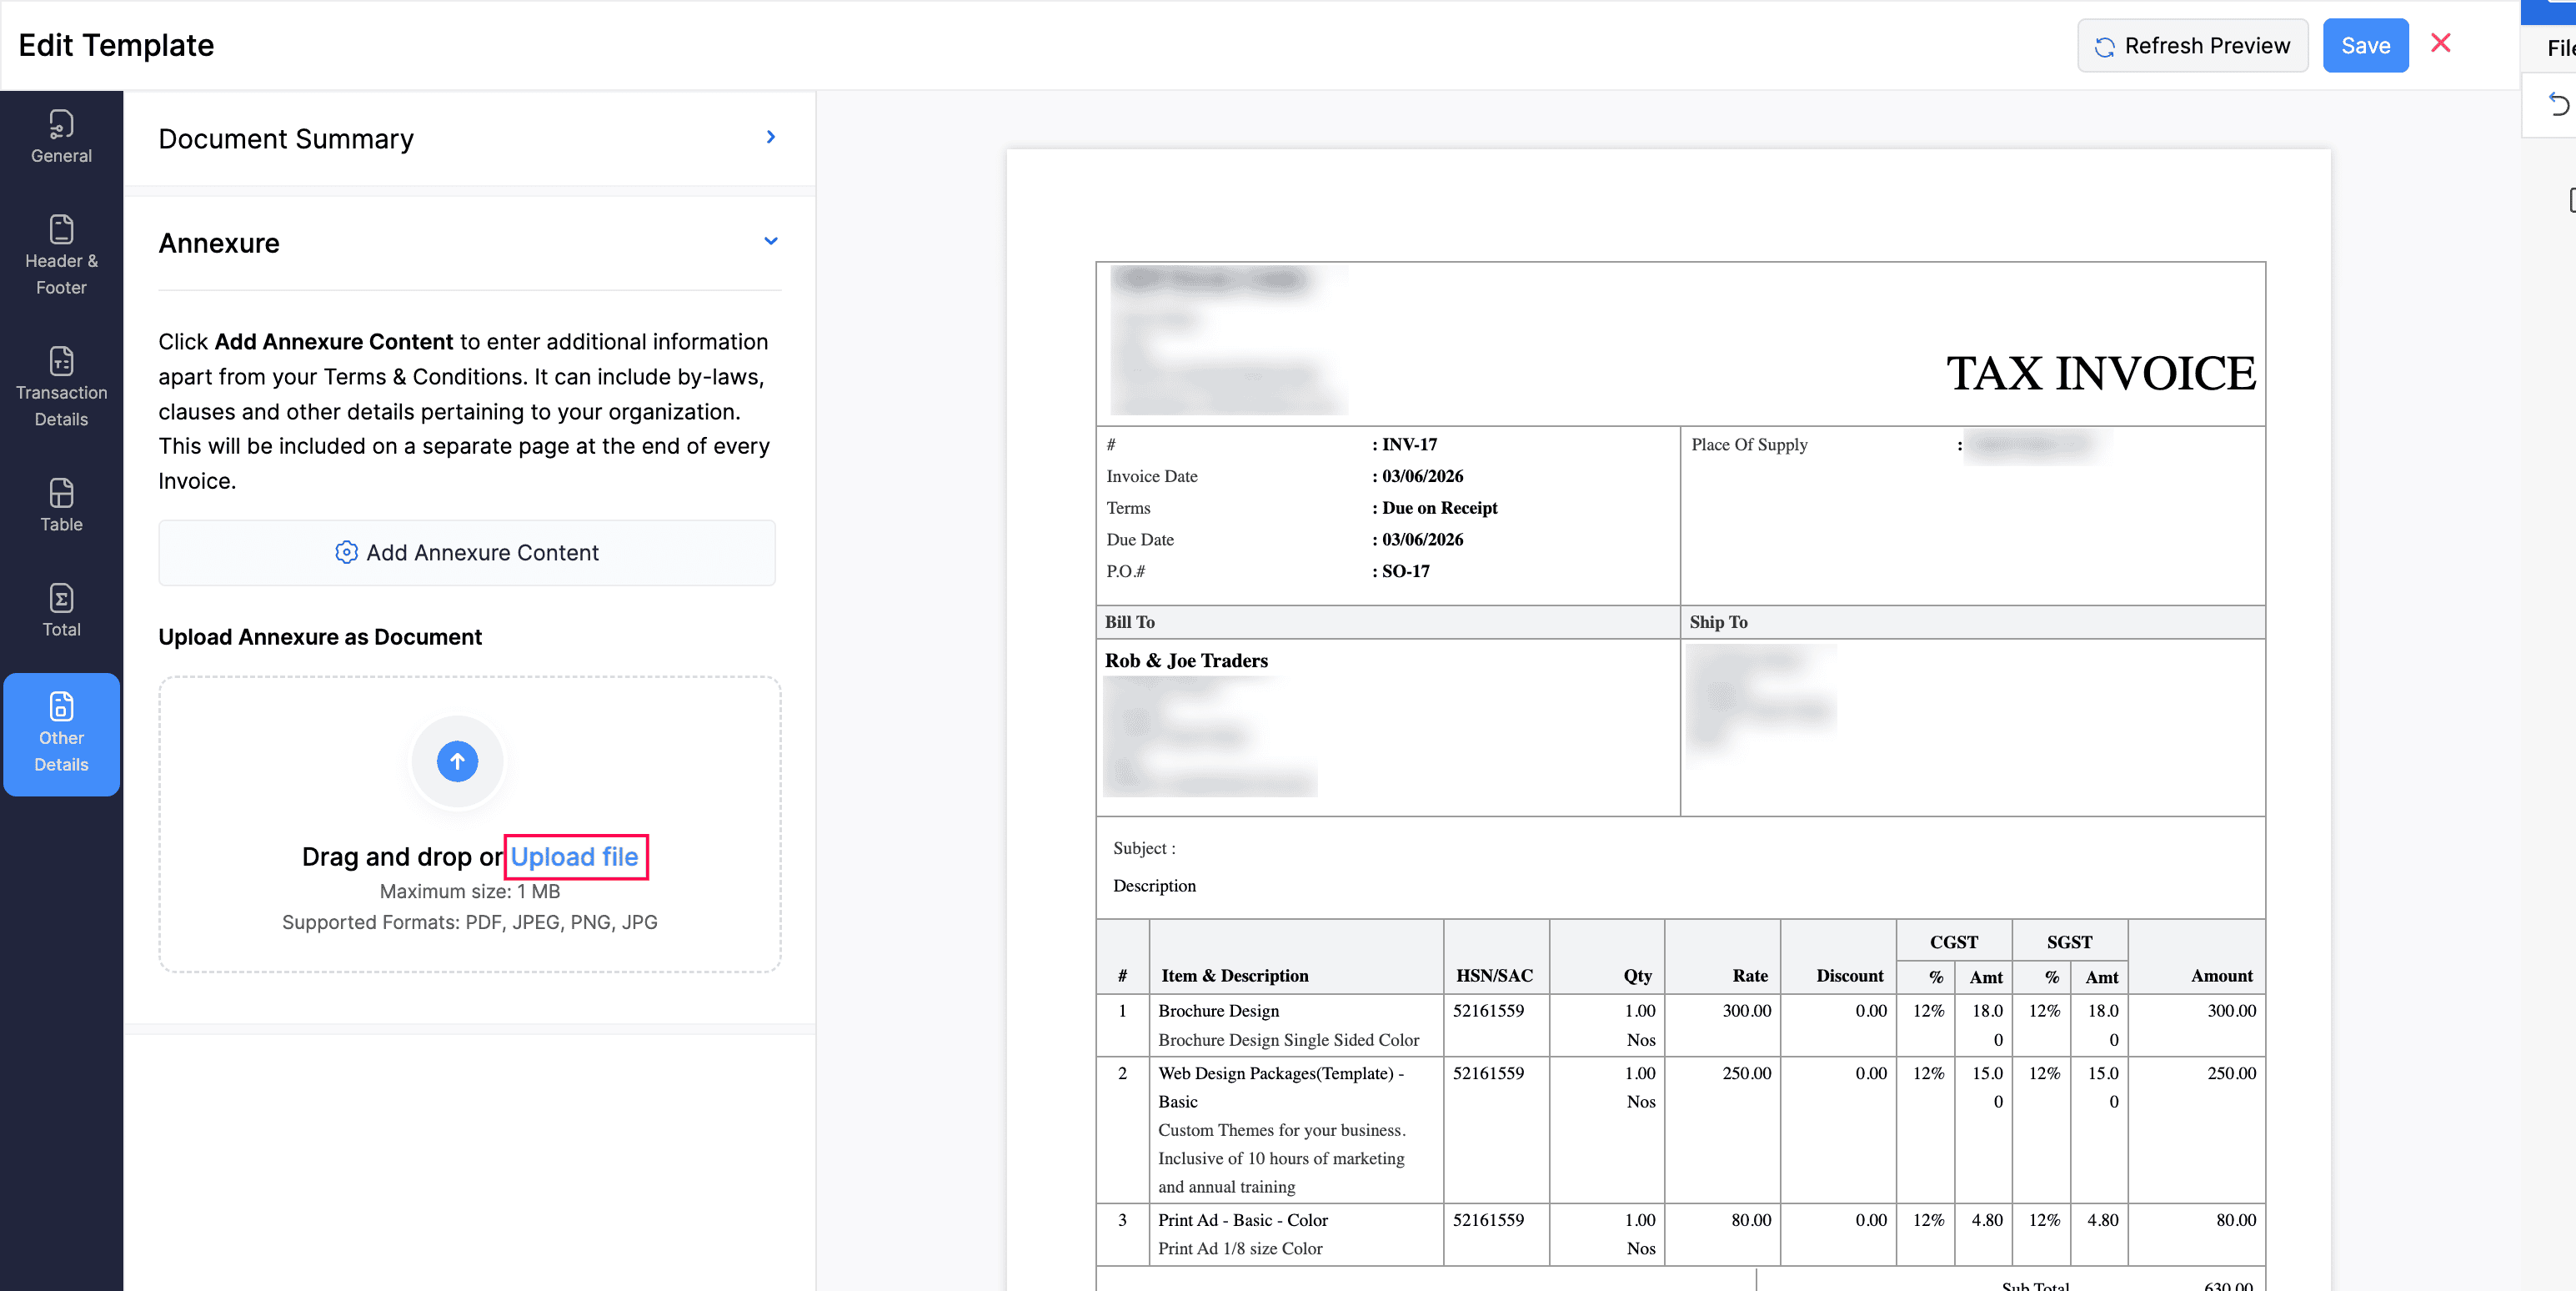This screenshot has width=2576, height=1291.
Task: Click the 'Item & Description' column header
Action: pyautogui.click(x=1234, y=976)
